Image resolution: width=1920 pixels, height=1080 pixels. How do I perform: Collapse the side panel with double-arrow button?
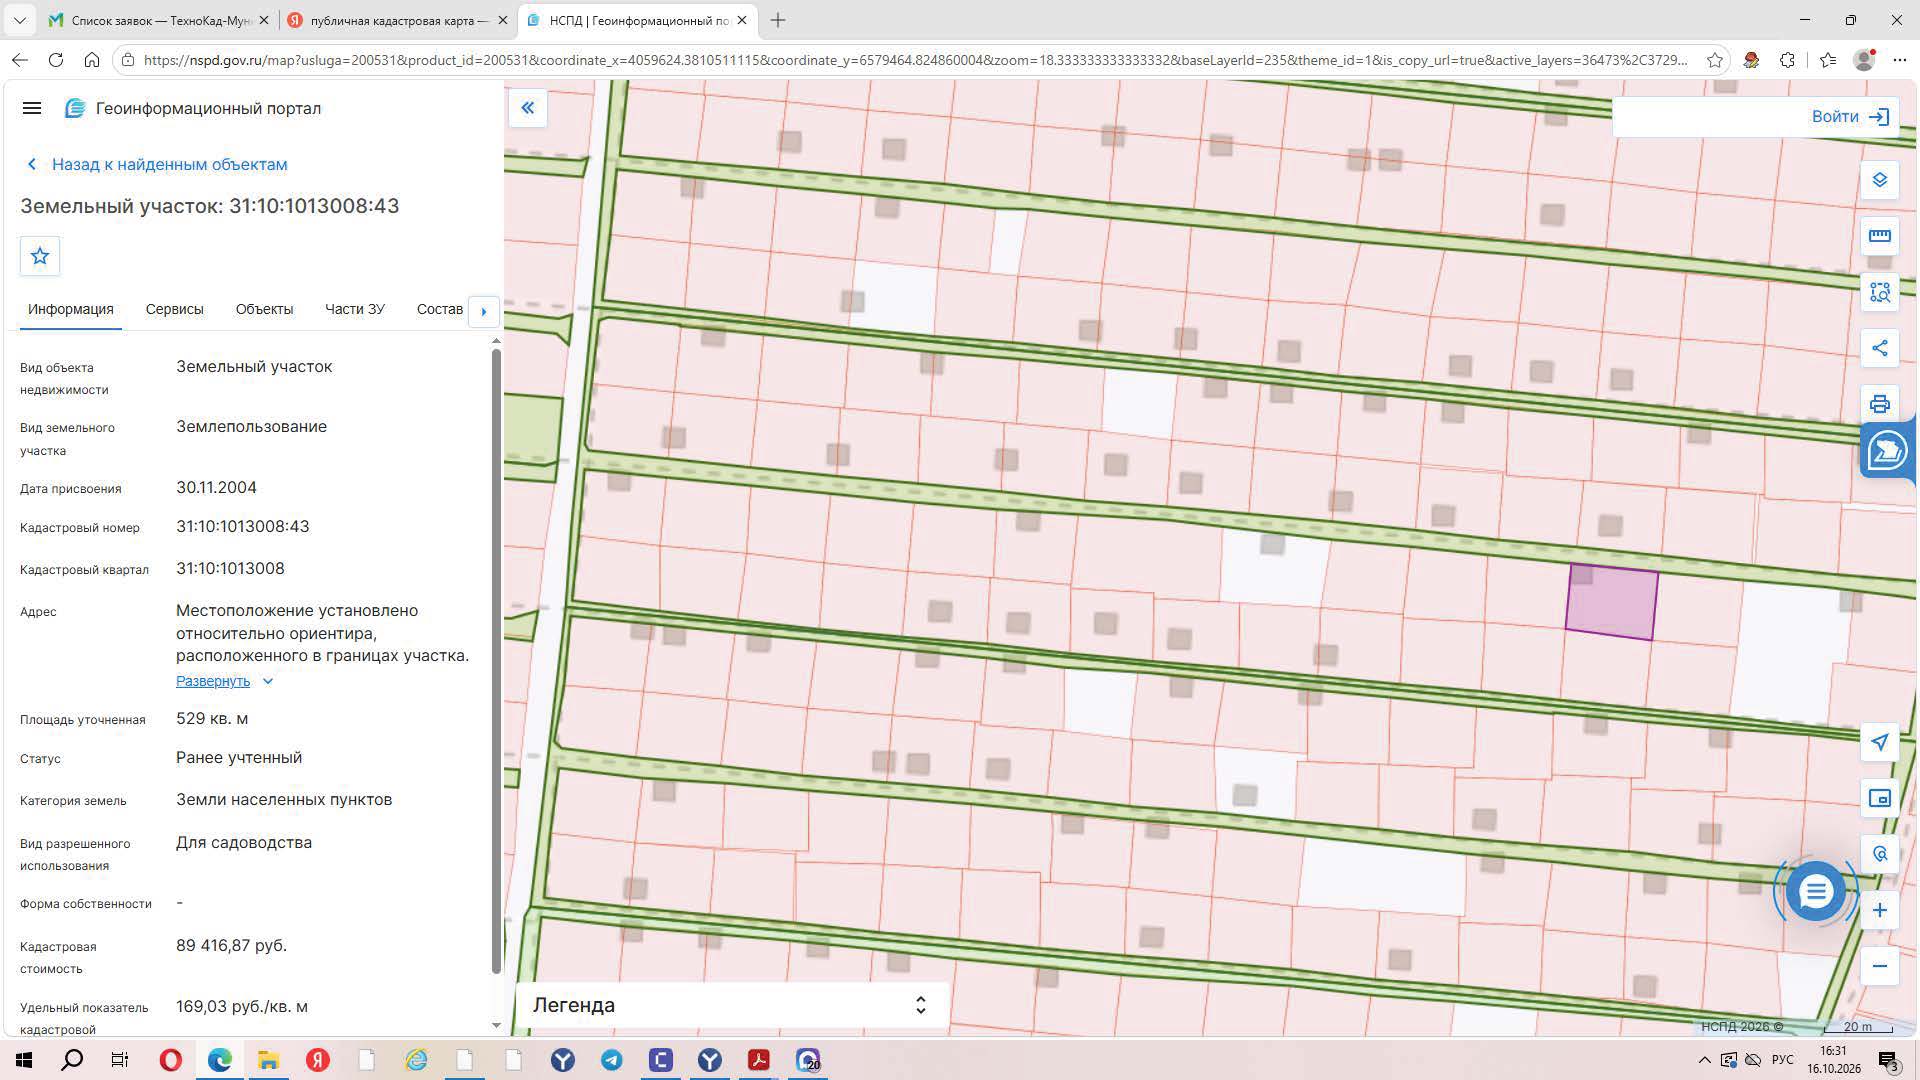pyautogui.click(x=528, y=108)
